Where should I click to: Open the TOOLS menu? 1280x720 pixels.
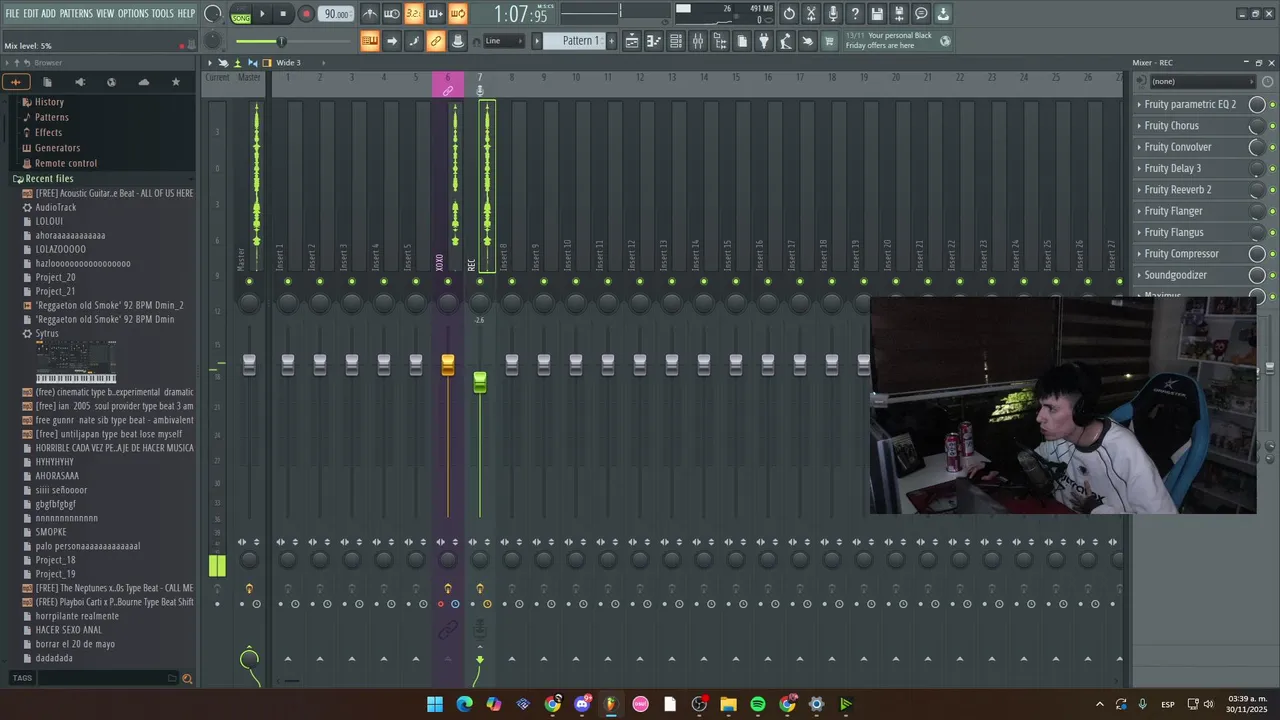(163, 13)
